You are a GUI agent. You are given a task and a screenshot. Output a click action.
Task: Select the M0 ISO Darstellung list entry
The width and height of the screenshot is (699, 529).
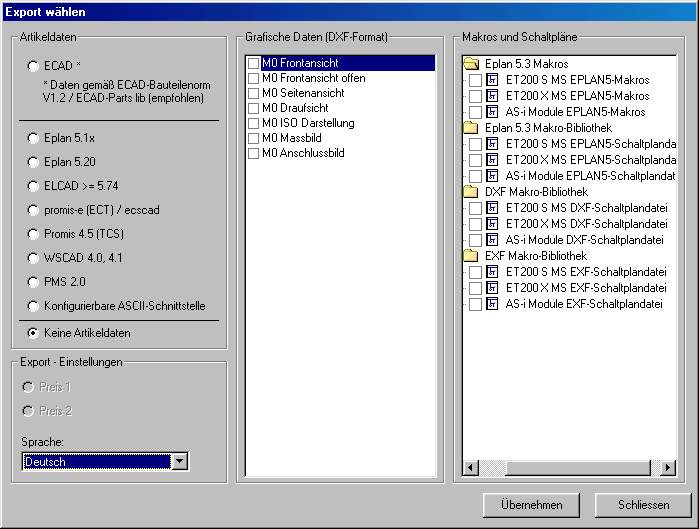308,123
